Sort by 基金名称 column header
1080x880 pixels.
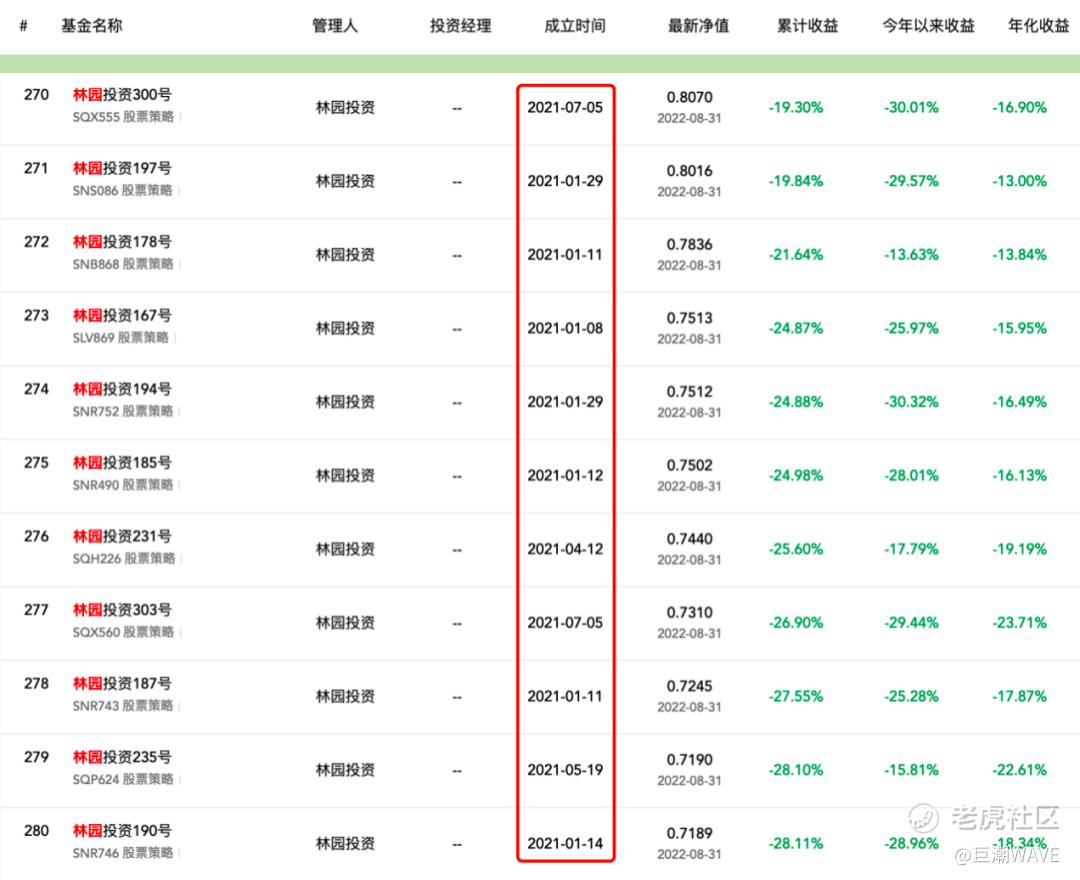pyautogui.click(x=92, y=26)
